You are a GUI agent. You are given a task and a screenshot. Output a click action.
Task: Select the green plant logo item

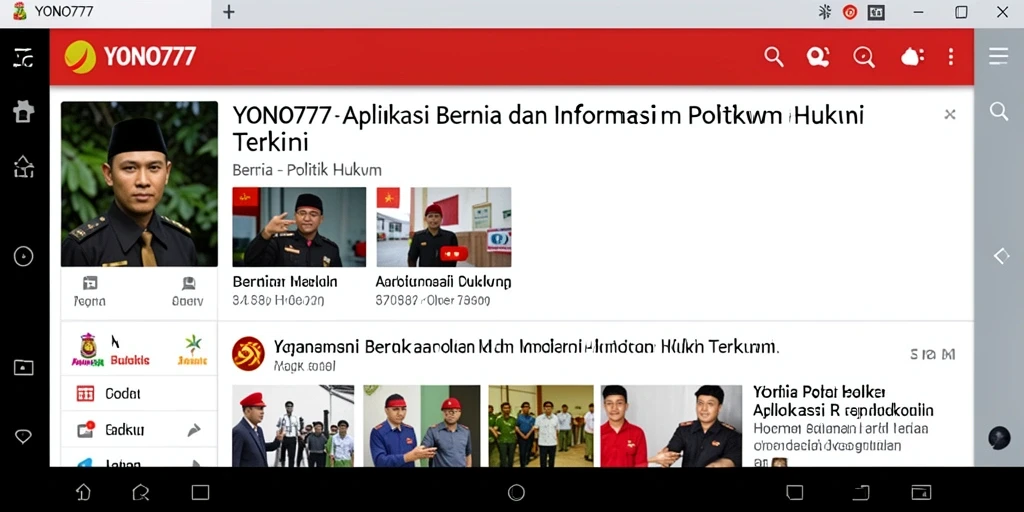coord(193,349)
